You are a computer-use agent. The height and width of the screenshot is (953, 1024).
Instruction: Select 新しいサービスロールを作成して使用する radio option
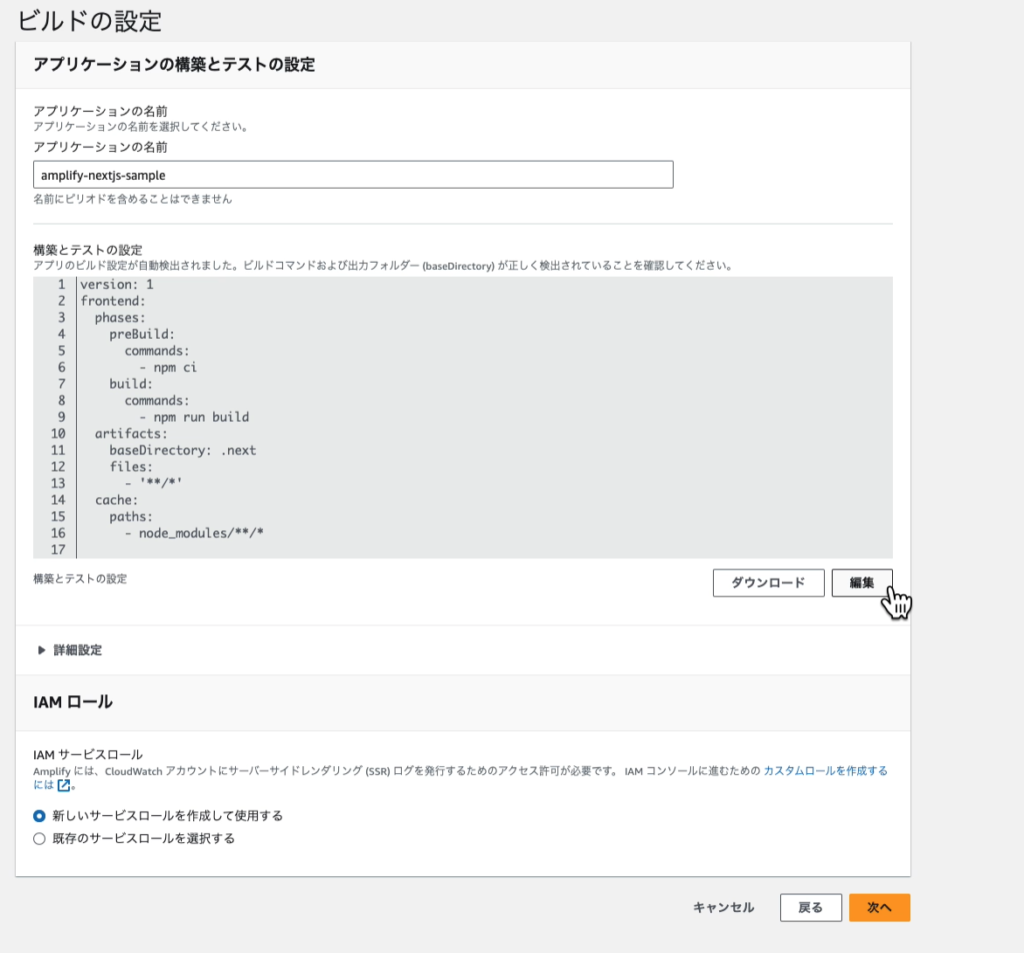(x=40, y=816)
